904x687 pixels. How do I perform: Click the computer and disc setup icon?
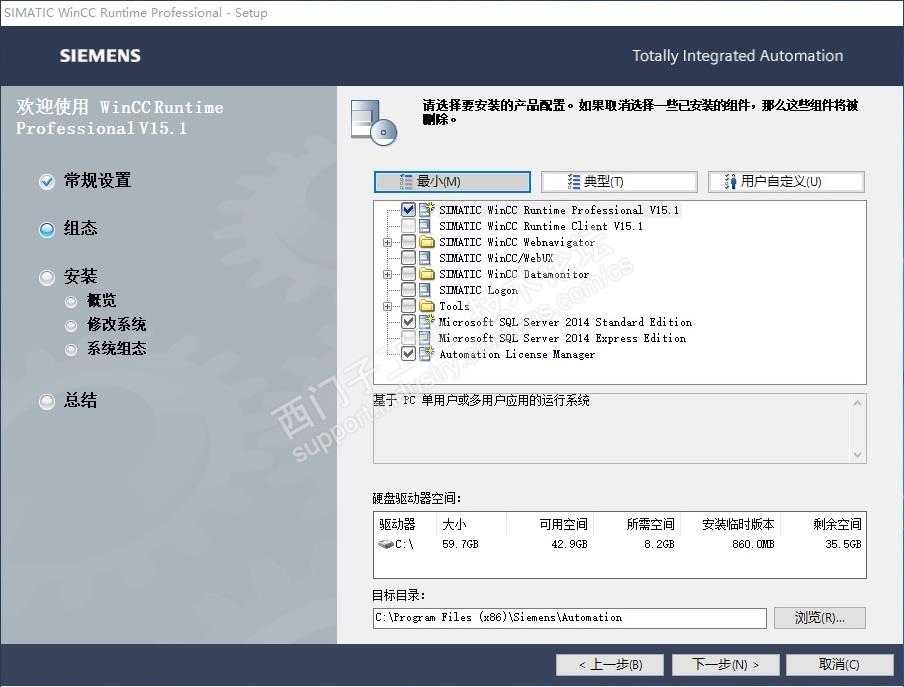[x=374, y=123]
